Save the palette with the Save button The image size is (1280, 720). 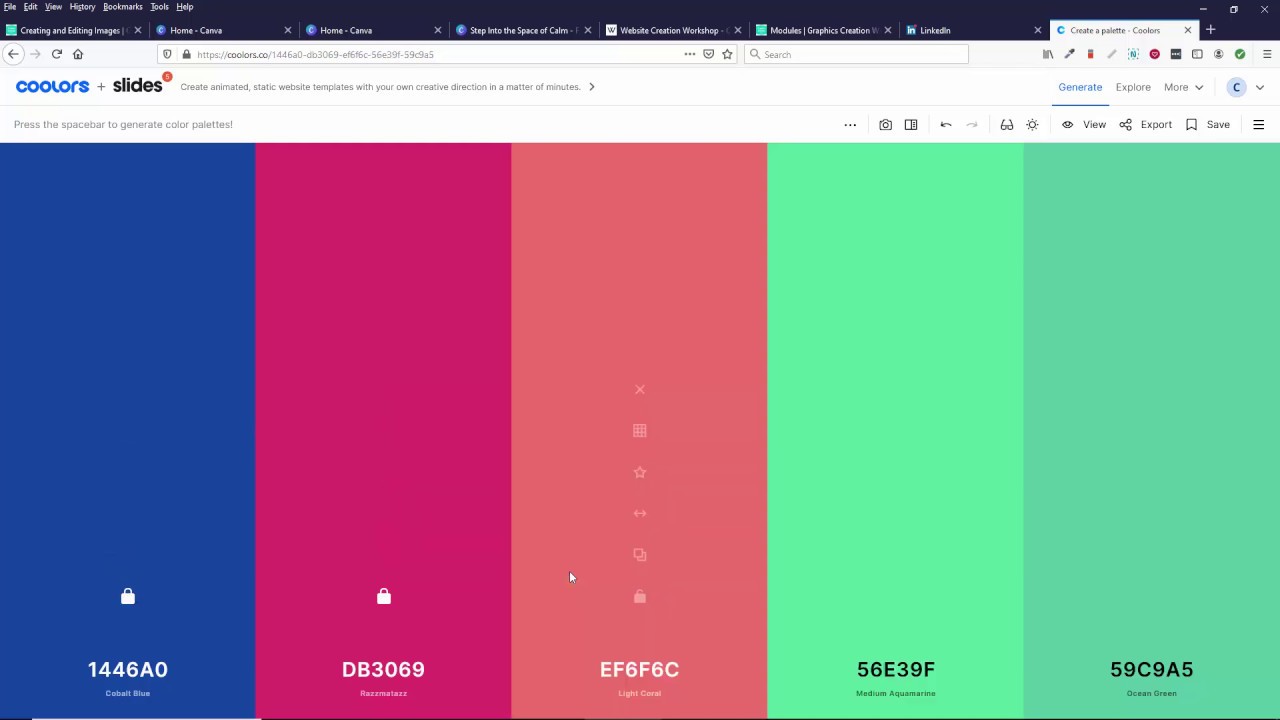click(x=1208, y=125)
